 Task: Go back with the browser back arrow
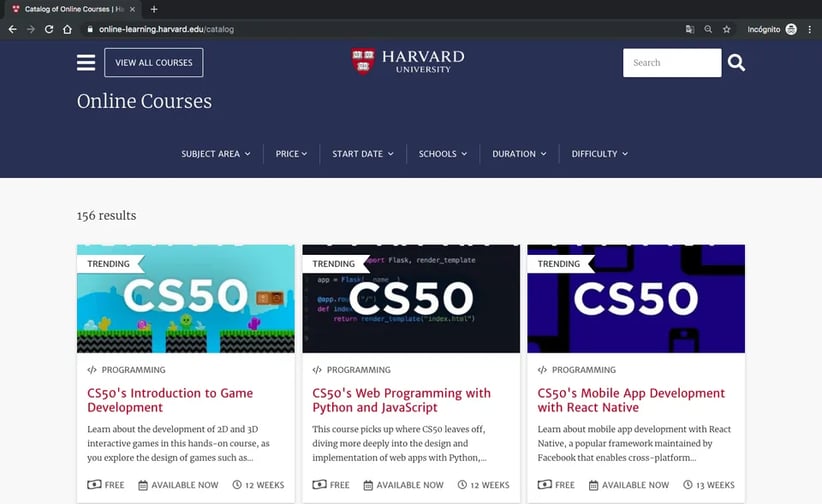[13, 29]
